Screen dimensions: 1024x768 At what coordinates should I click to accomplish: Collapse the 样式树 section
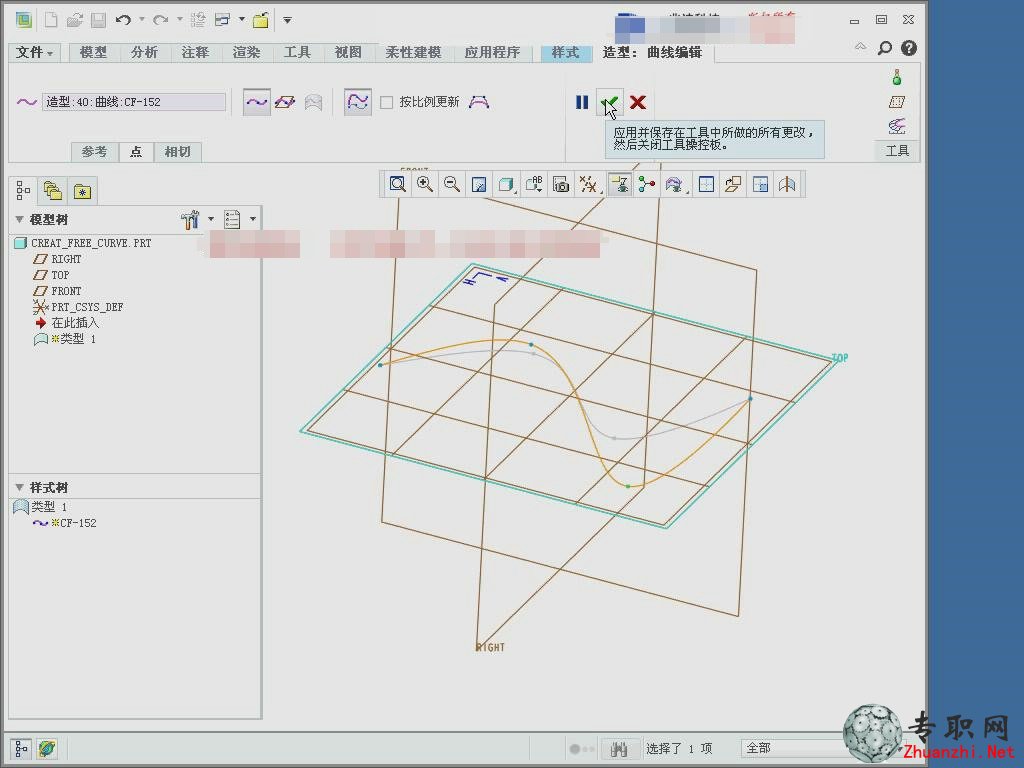coord(19,487)
